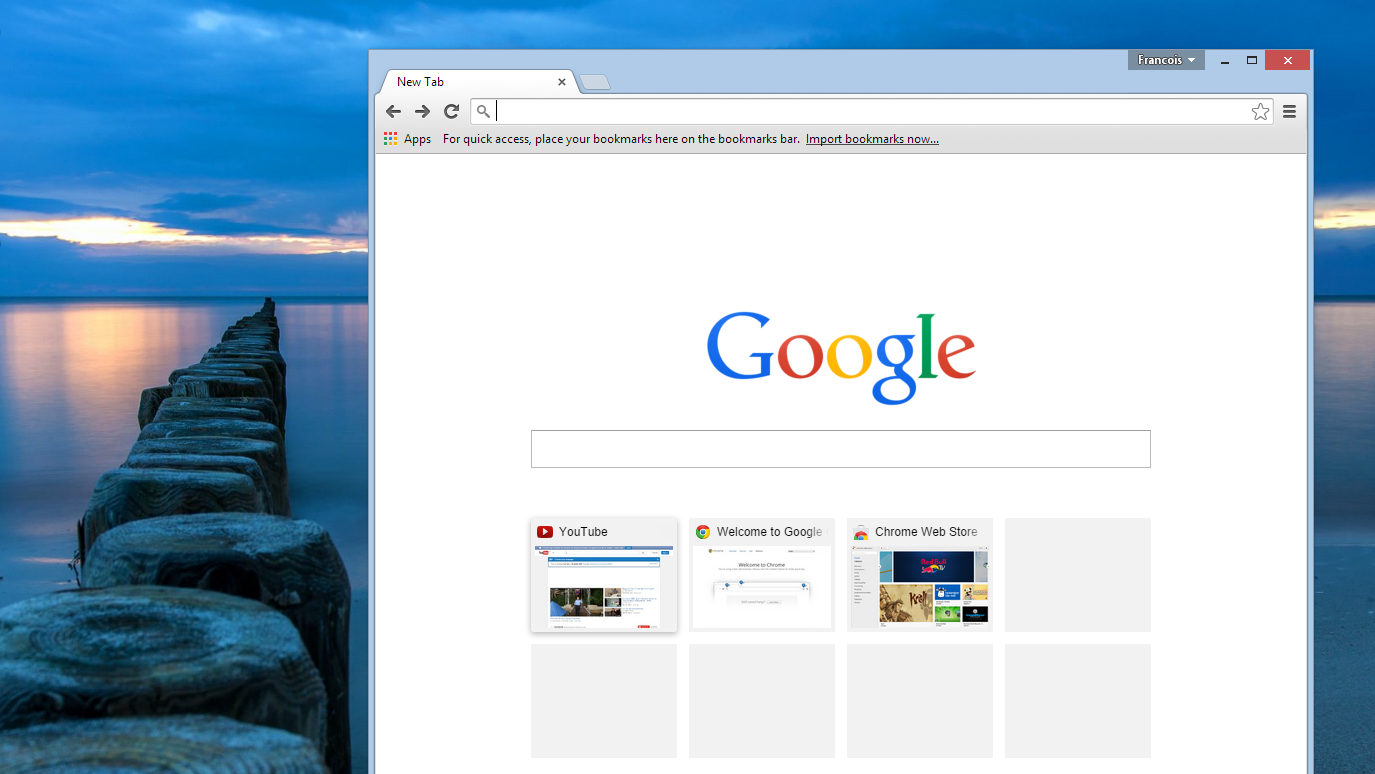Open the Chrome hamburger menu
The width and height of the screenshot is (1375, 774).
pyautogui.click(x=1289, y=112)
